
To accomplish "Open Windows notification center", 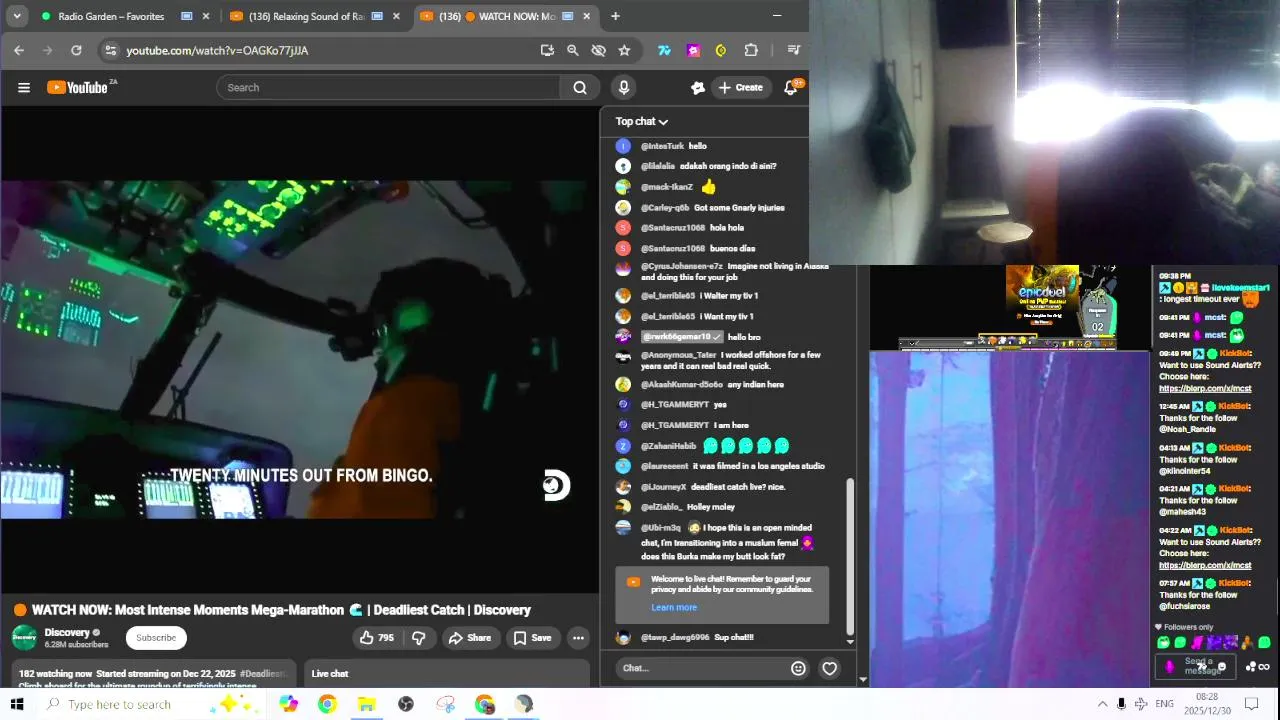I will (x=1251, y=704).
